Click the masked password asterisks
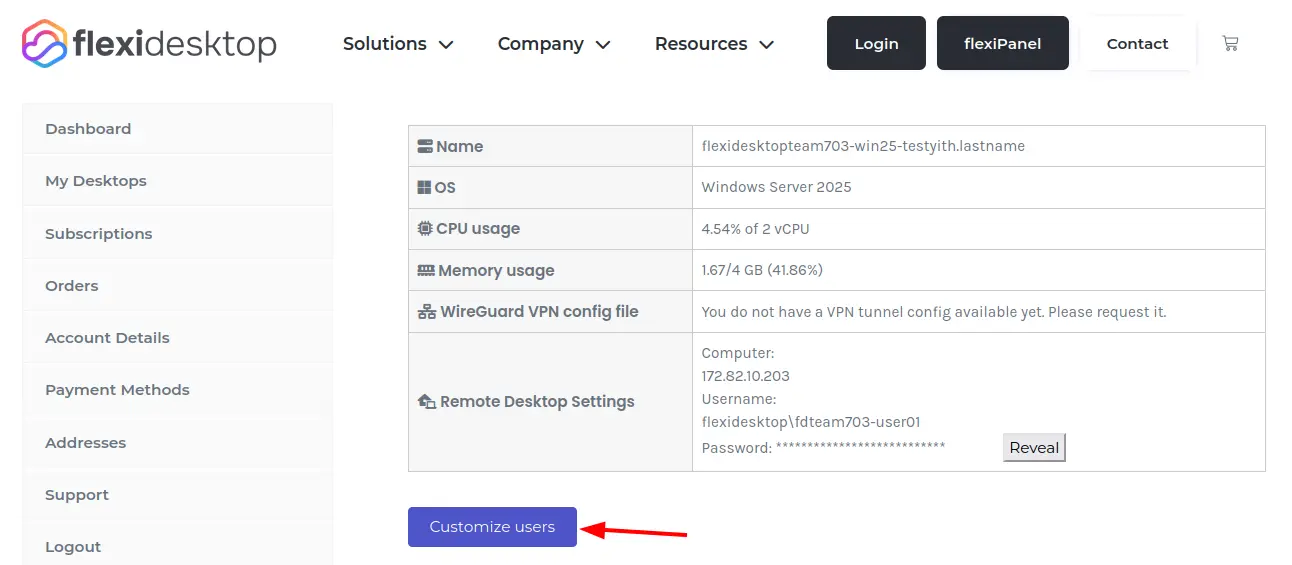This screenshot has width=1292, height=565. [x=860, y=446]
